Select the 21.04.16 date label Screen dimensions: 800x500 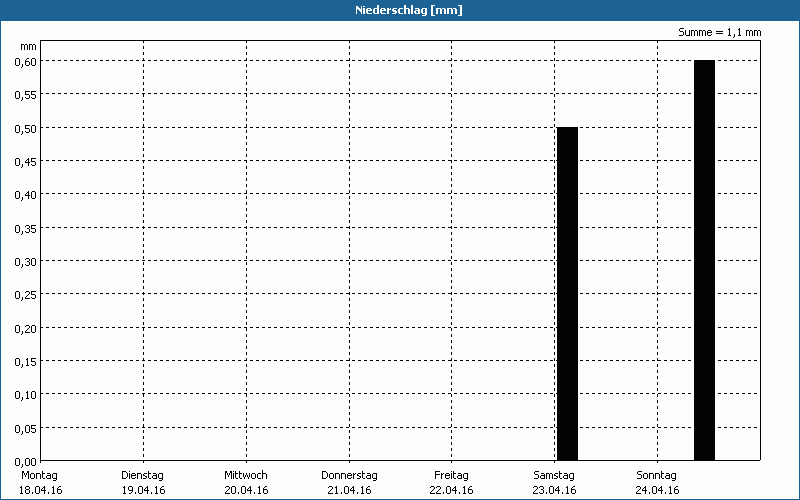(349, 491)
